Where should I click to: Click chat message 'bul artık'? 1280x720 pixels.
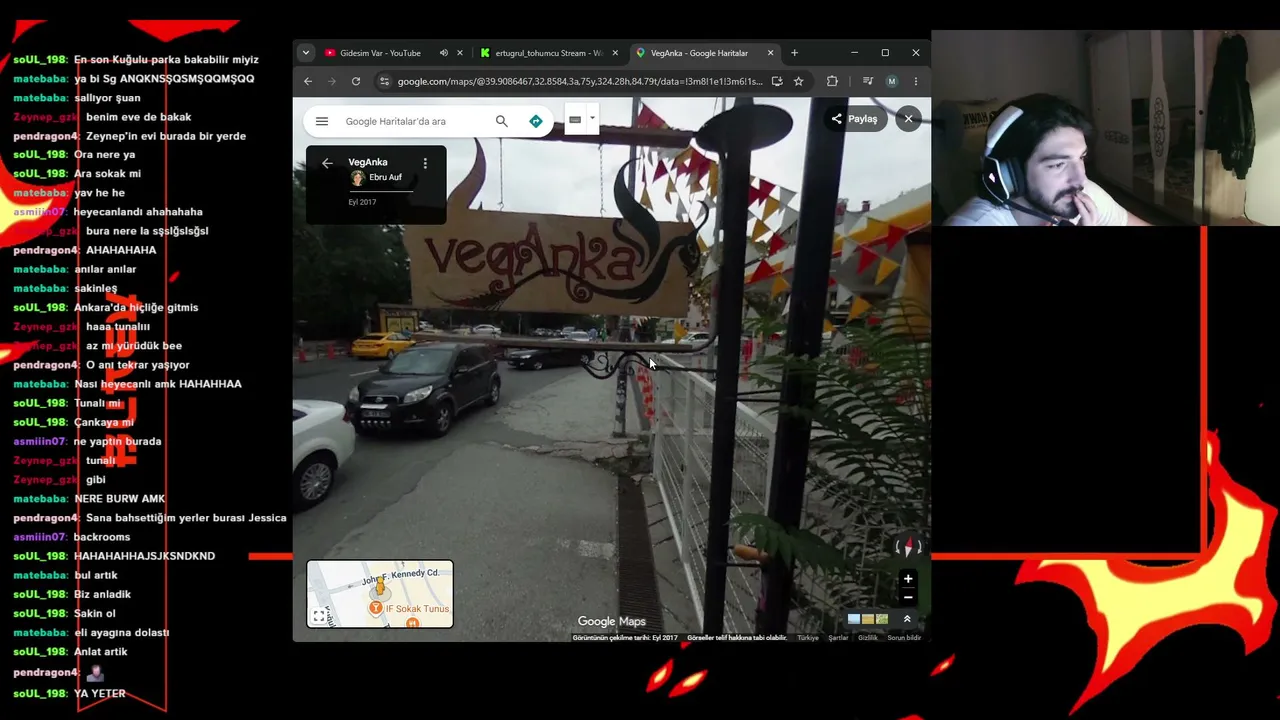(96, 576)
